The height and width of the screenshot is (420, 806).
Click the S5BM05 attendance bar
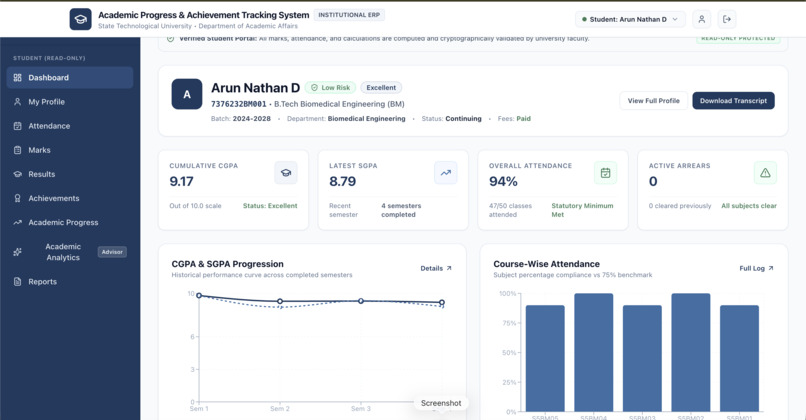click(545, 358)
